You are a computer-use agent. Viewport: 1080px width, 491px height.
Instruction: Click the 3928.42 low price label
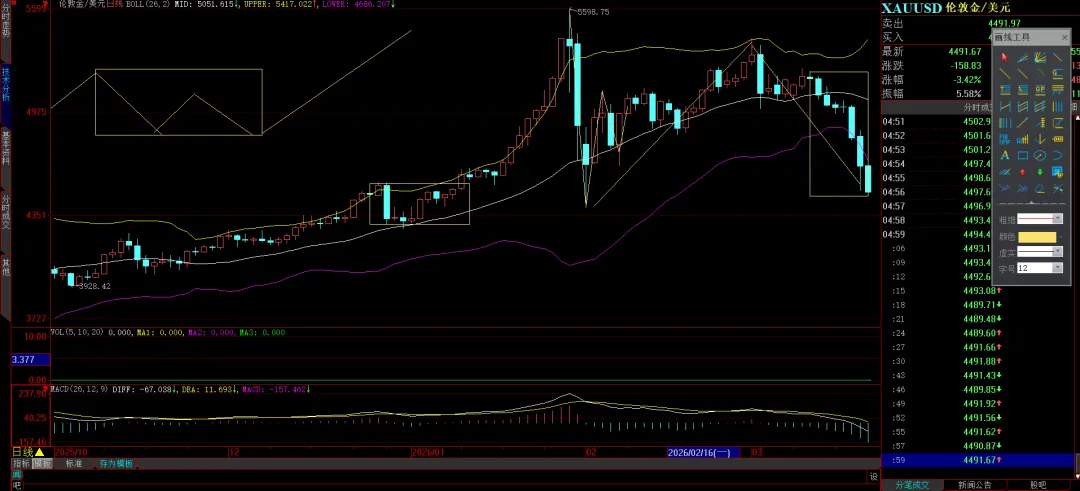coord(94,286)
